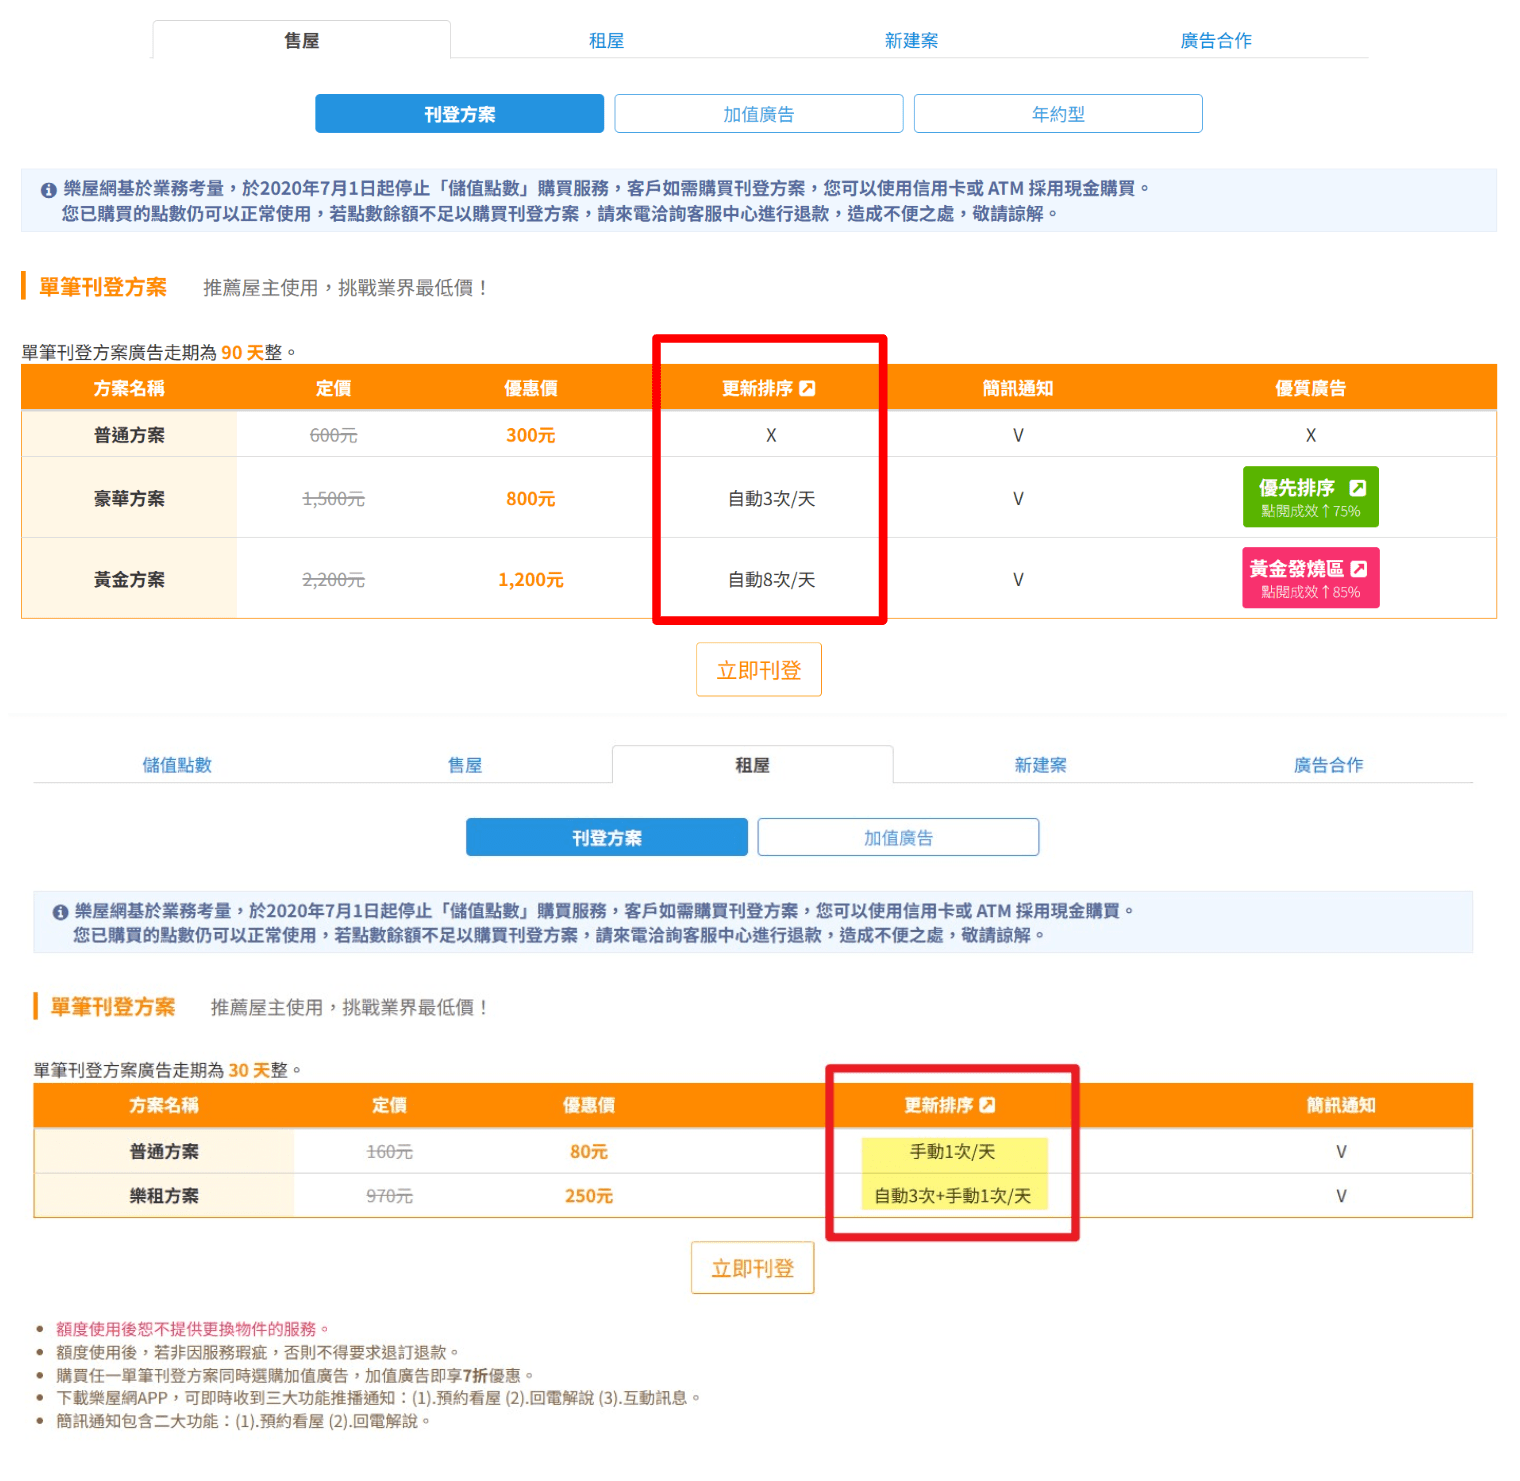The height and width of the screenshot is (1481, 1520).
Task: Select lower 刊登方案 blue button
Action: pyautogui.click(x=606, y=837)
